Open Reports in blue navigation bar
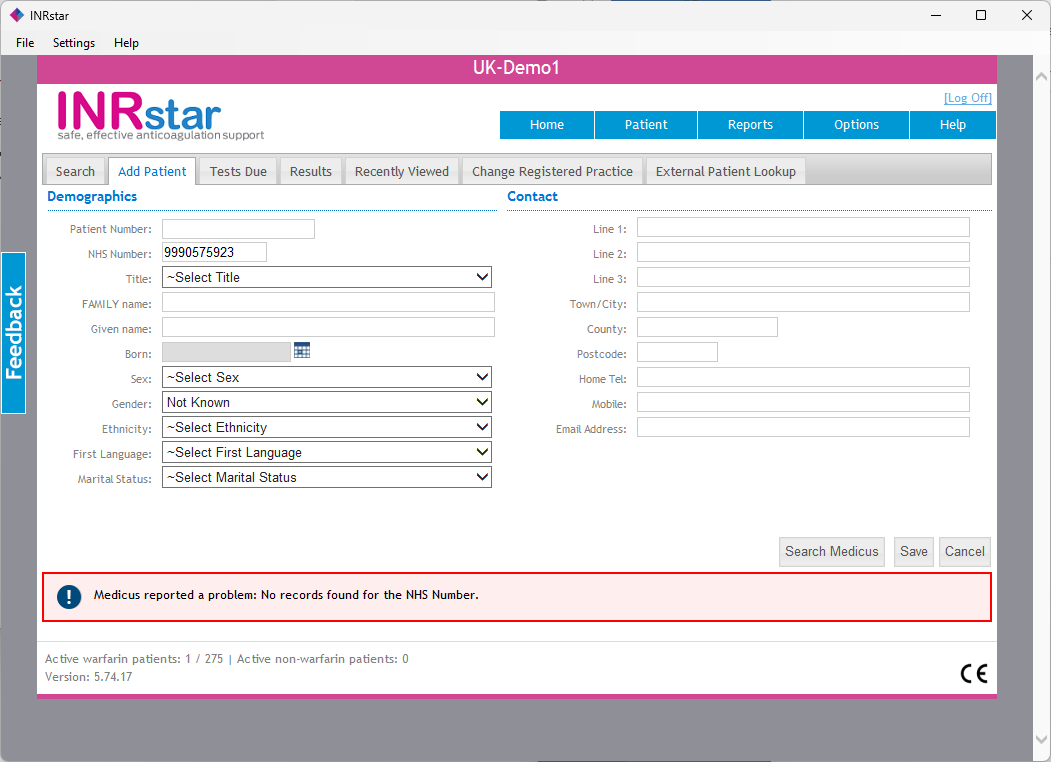Image resolution: width=1051 pixels, height=762 pixels. pyautogui.click(x=750, y=125)
